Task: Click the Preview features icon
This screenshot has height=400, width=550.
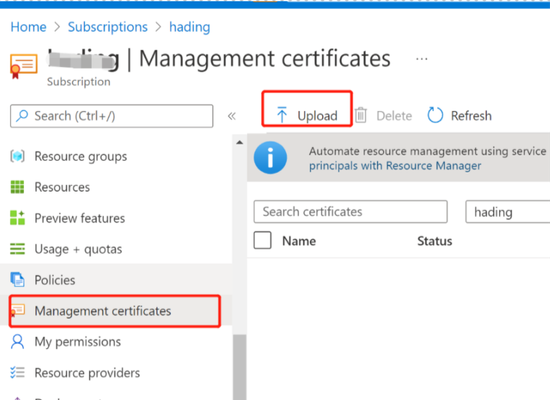Action: [18, 218]
